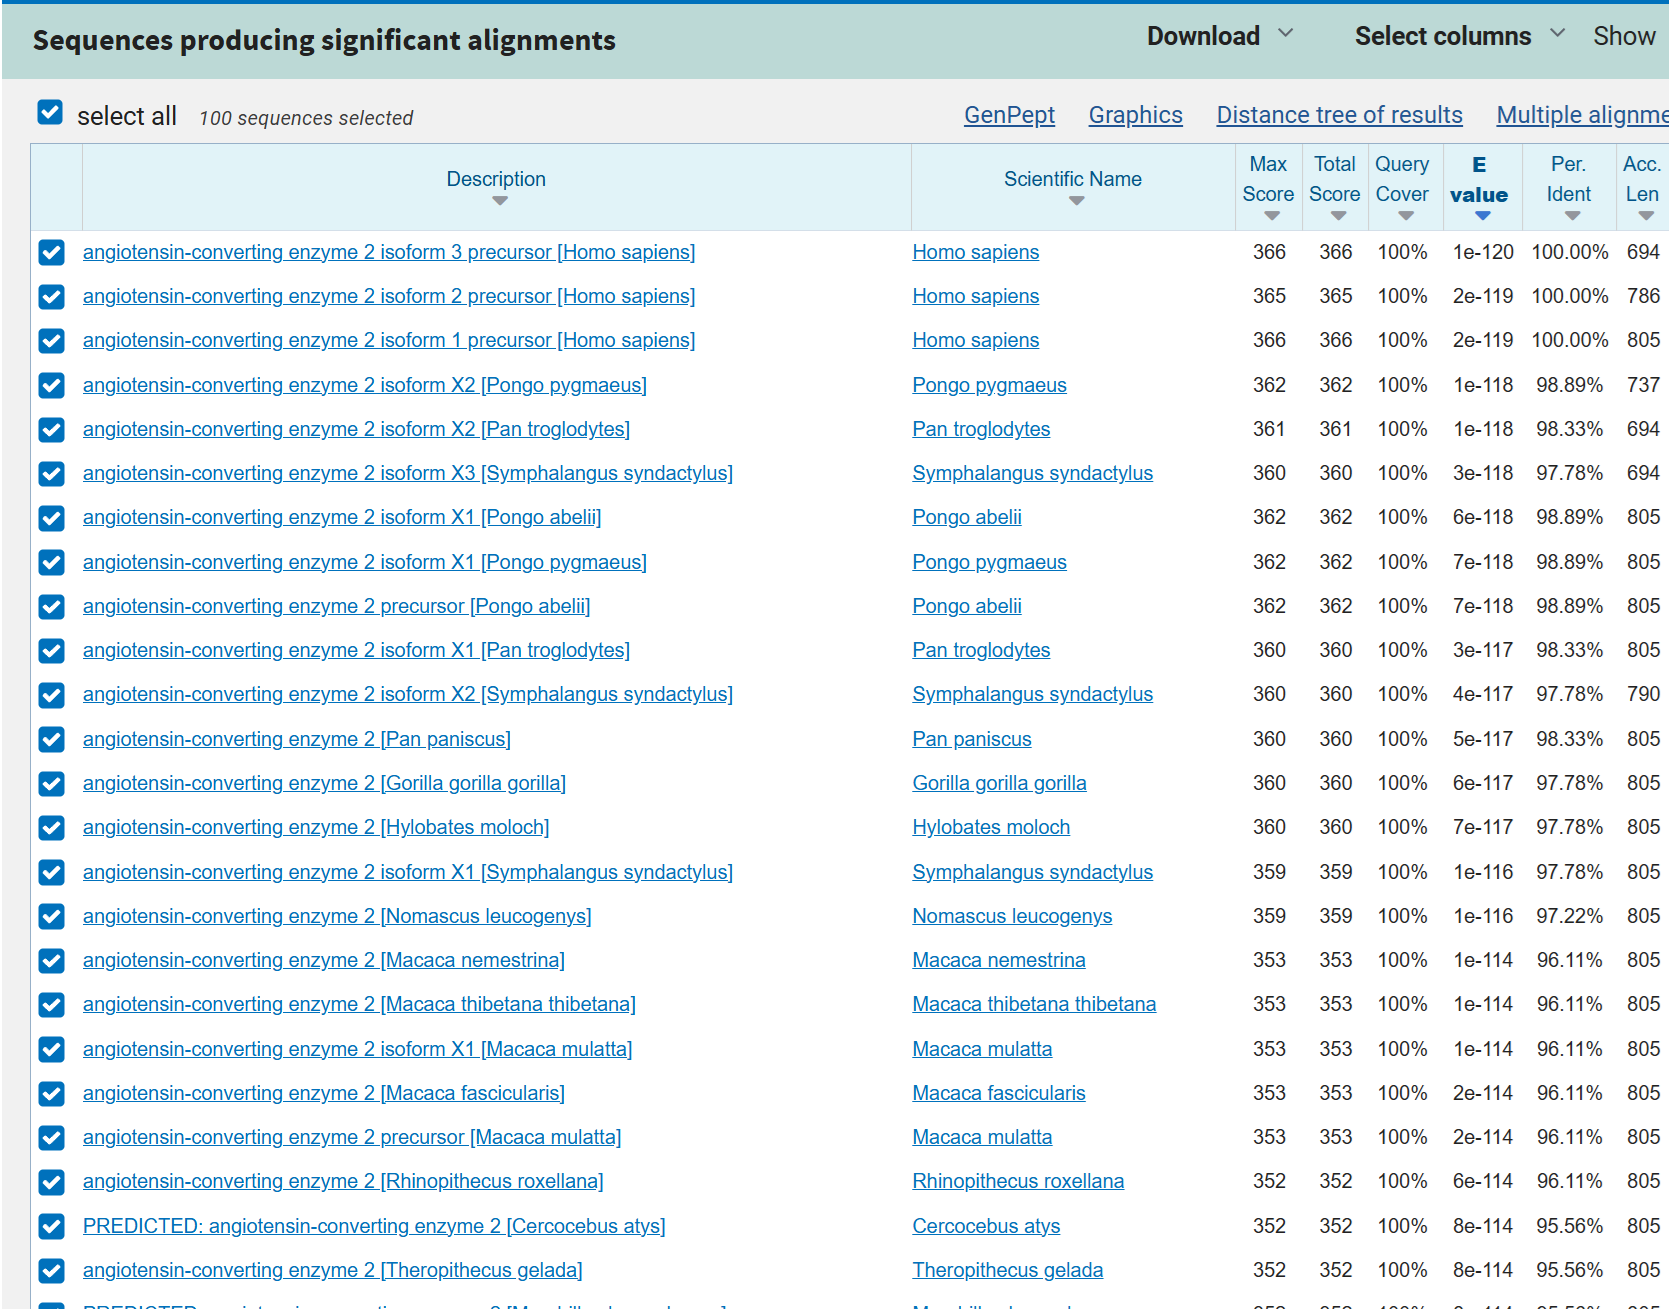Click the Query Cover sort arrow
The width and height of the screenshot is (1669, 1309).
[1405, 216]
